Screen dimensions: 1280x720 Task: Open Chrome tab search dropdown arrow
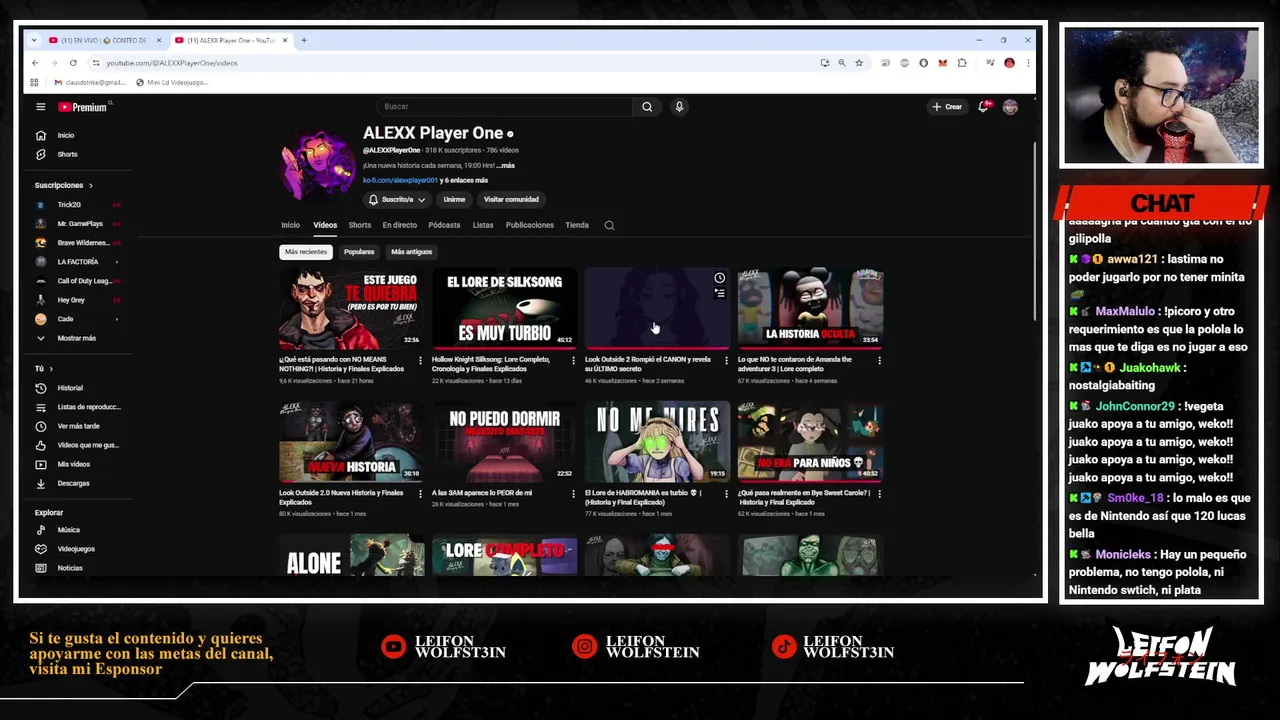point(35,40)
